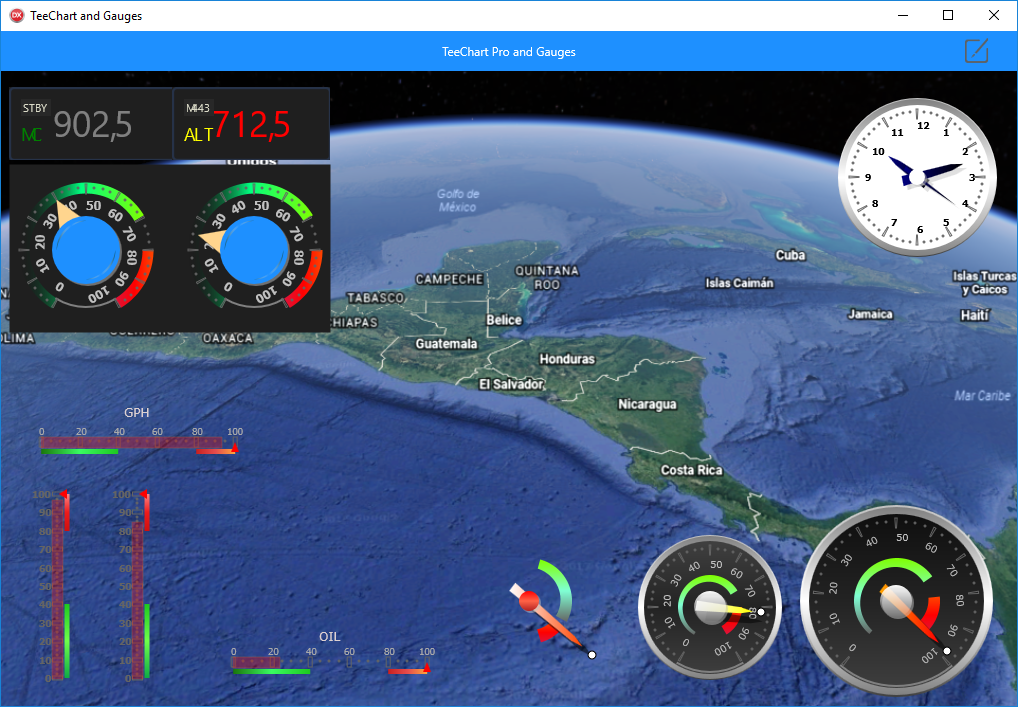The height and width of the screenshot is (707, 1018).
Task: Maximize the TeeChart and Gauges window
Action: [948, 15]
